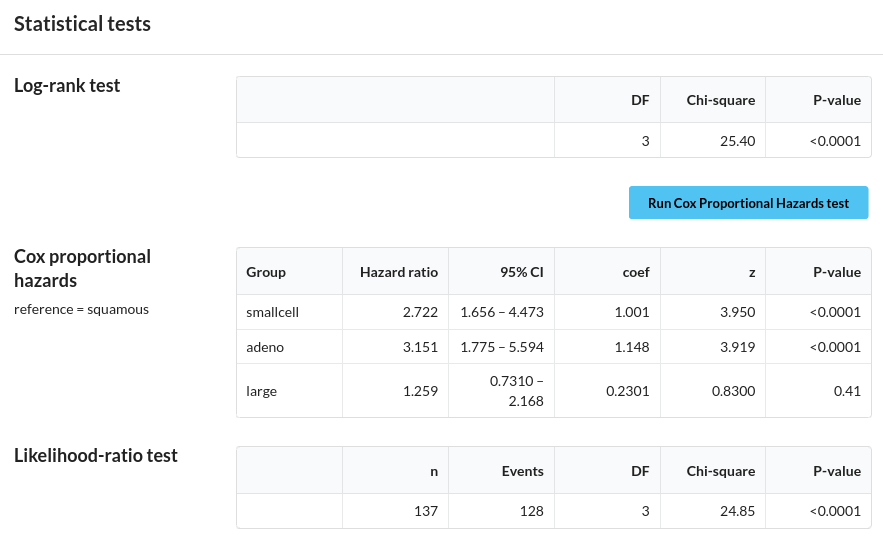Select the 'adeno' group row label
This screenshot has width=883, height=538.
pyautogui.click(x=265, y=347)
